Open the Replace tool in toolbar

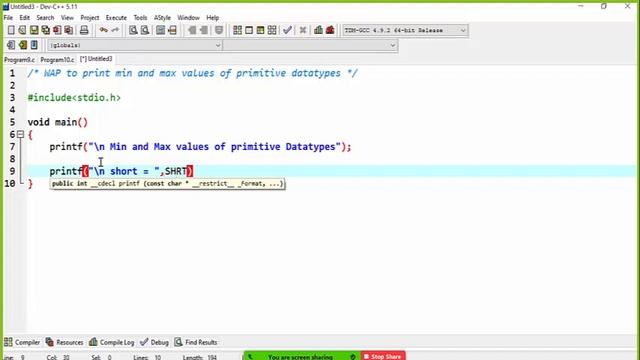tap(145, 30)
